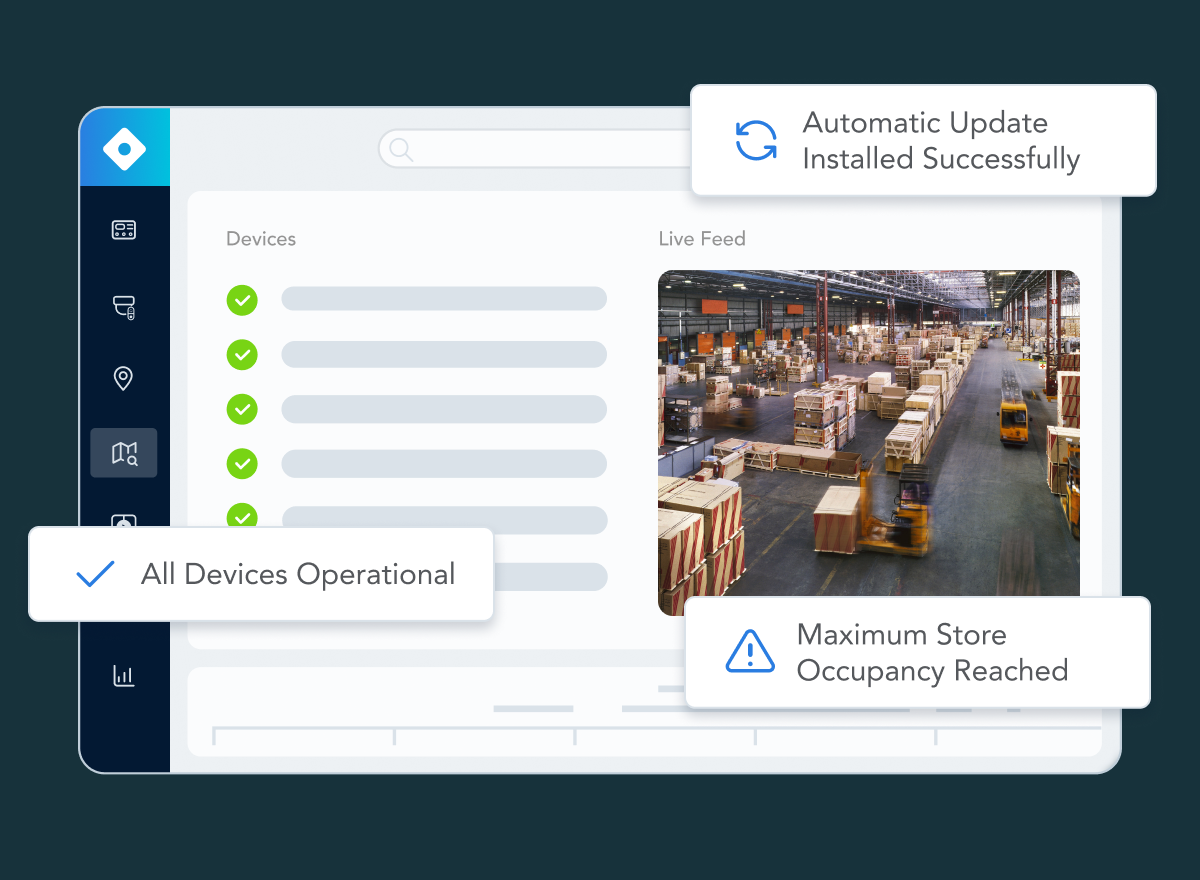Select the highlighted map search icon
Viewport: 1200px width, 880px height.
click(x=124, y=453)
